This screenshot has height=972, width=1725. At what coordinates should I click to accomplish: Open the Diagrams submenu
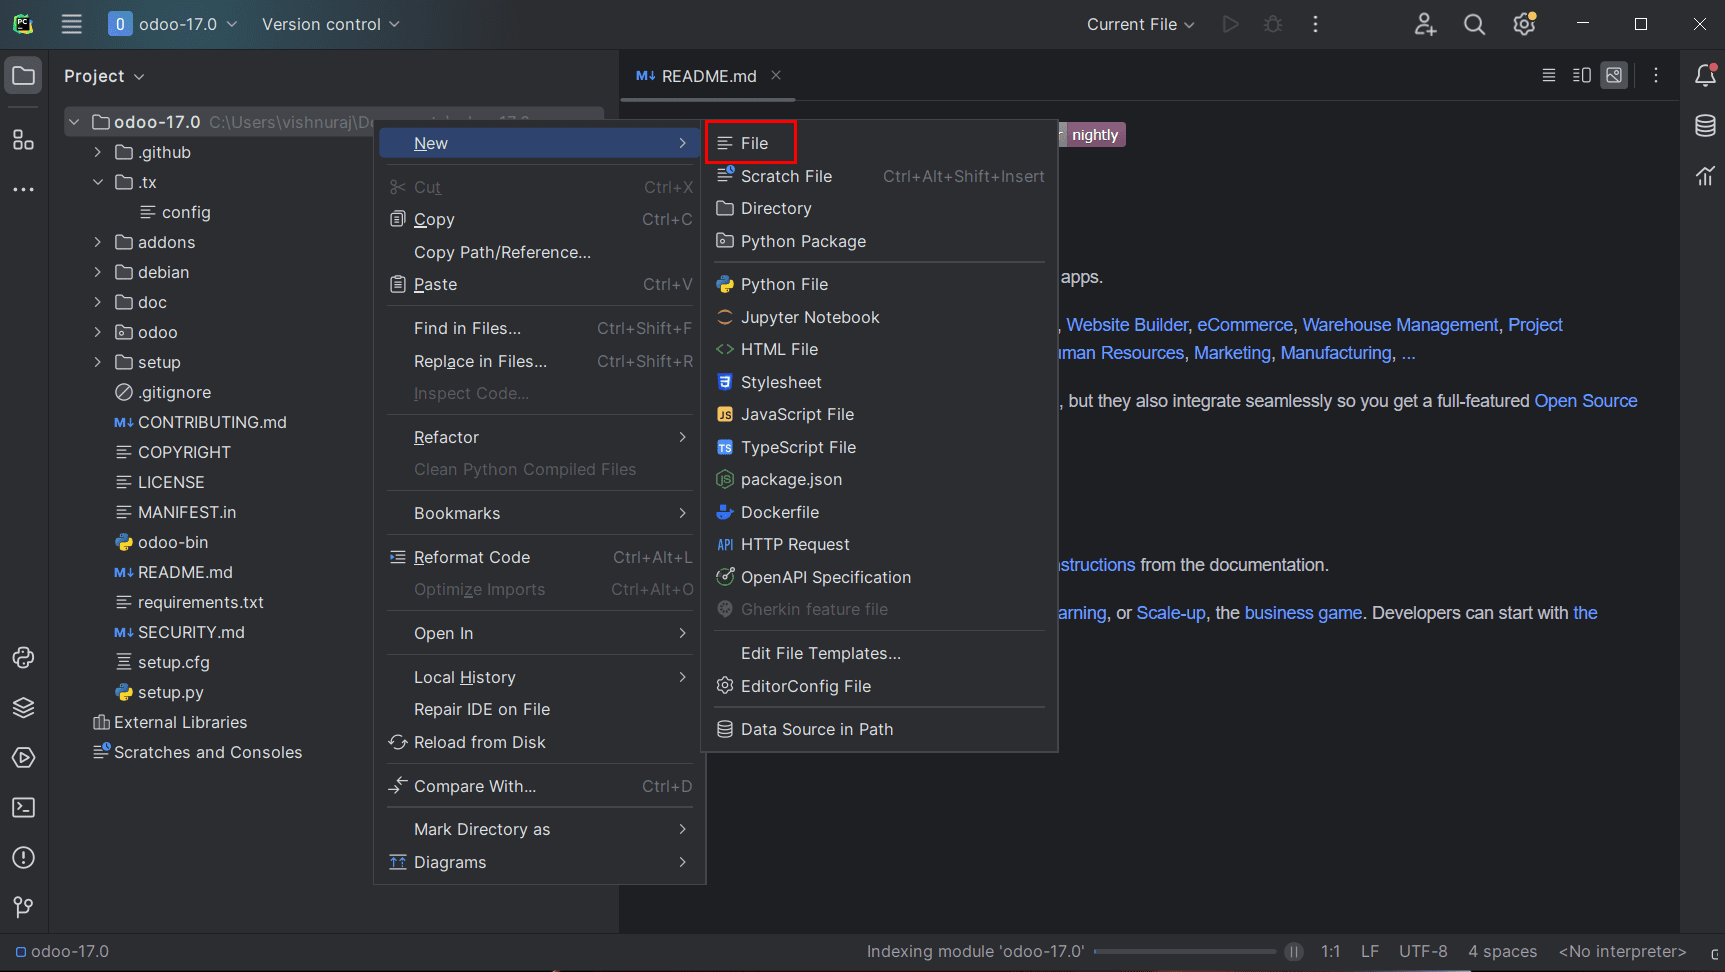click(540, 862)
